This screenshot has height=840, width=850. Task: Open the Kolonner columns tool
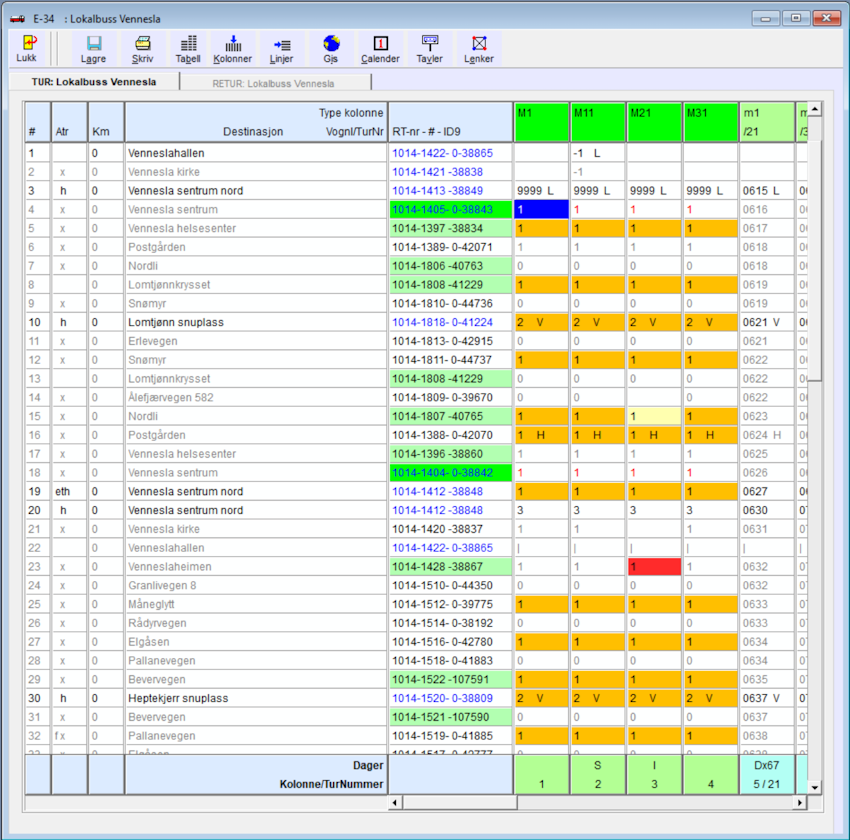pyautogui.click(x=233, y=44)
